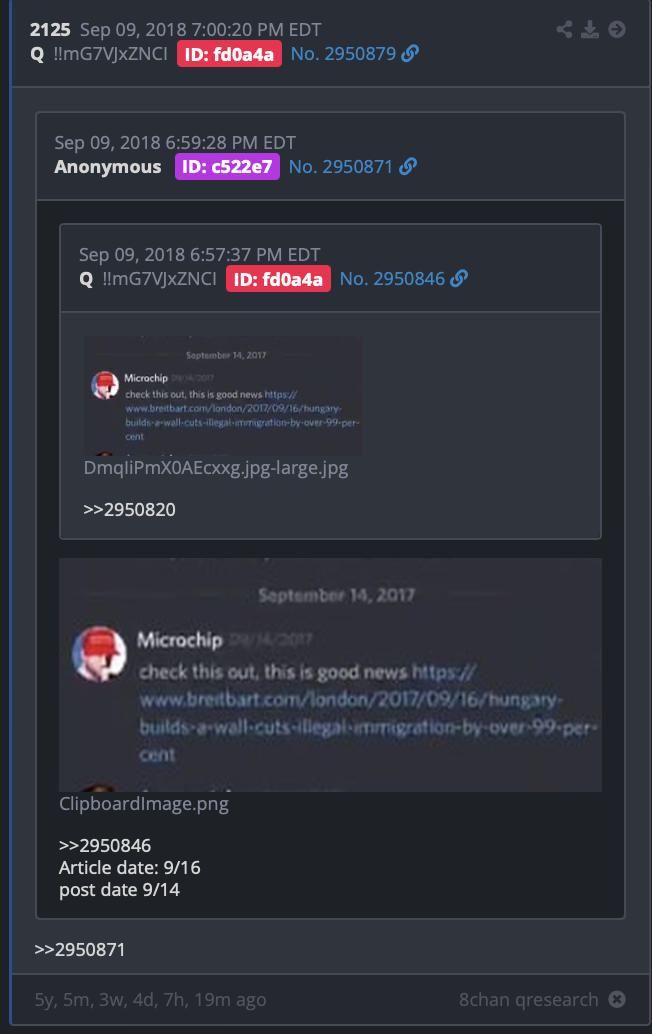652x1034 pixels.
Task: Open post link No. 2950879
Action: click(343, 53)
